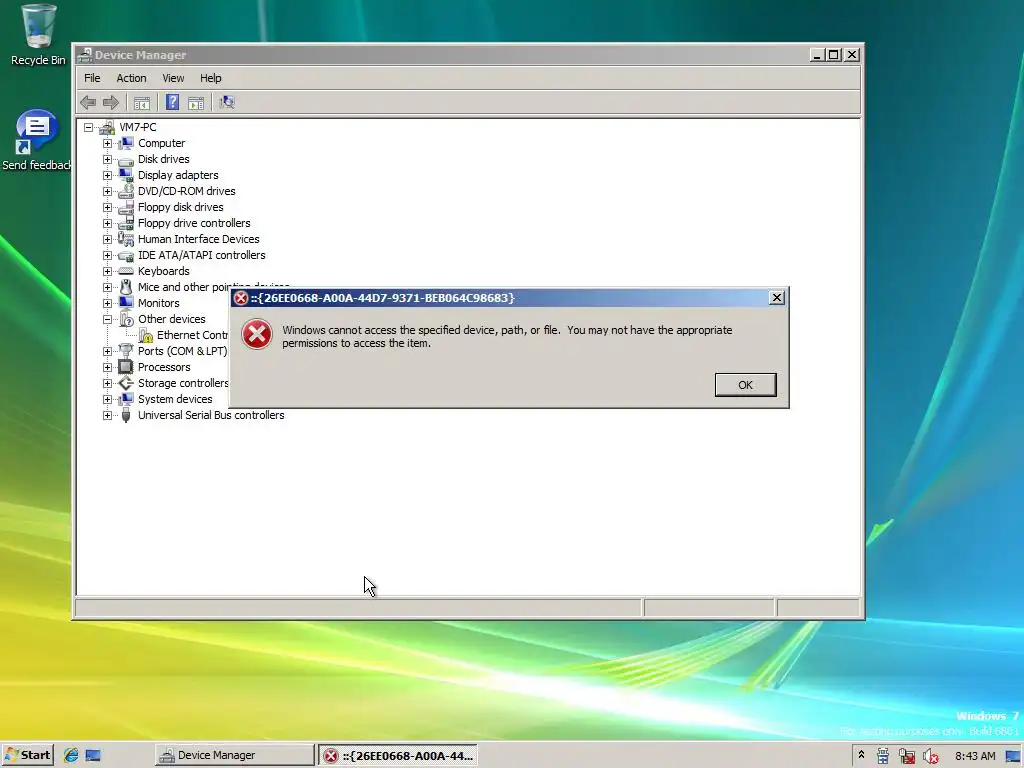Screen dimensions: 1024x768
Task: Expand the Disk drives node
Action: pyautogui.click(x=107, y=159)
